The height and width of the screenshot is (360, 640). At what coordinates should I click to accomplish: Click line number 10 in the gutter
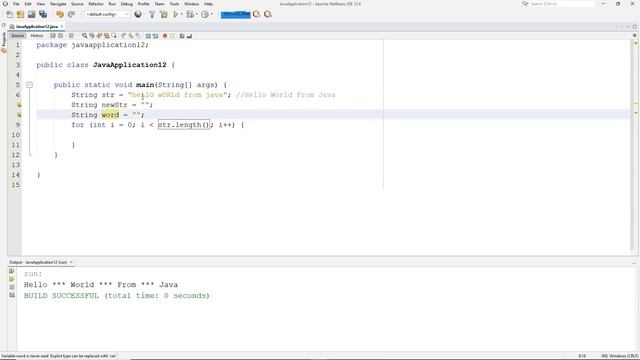16,135
